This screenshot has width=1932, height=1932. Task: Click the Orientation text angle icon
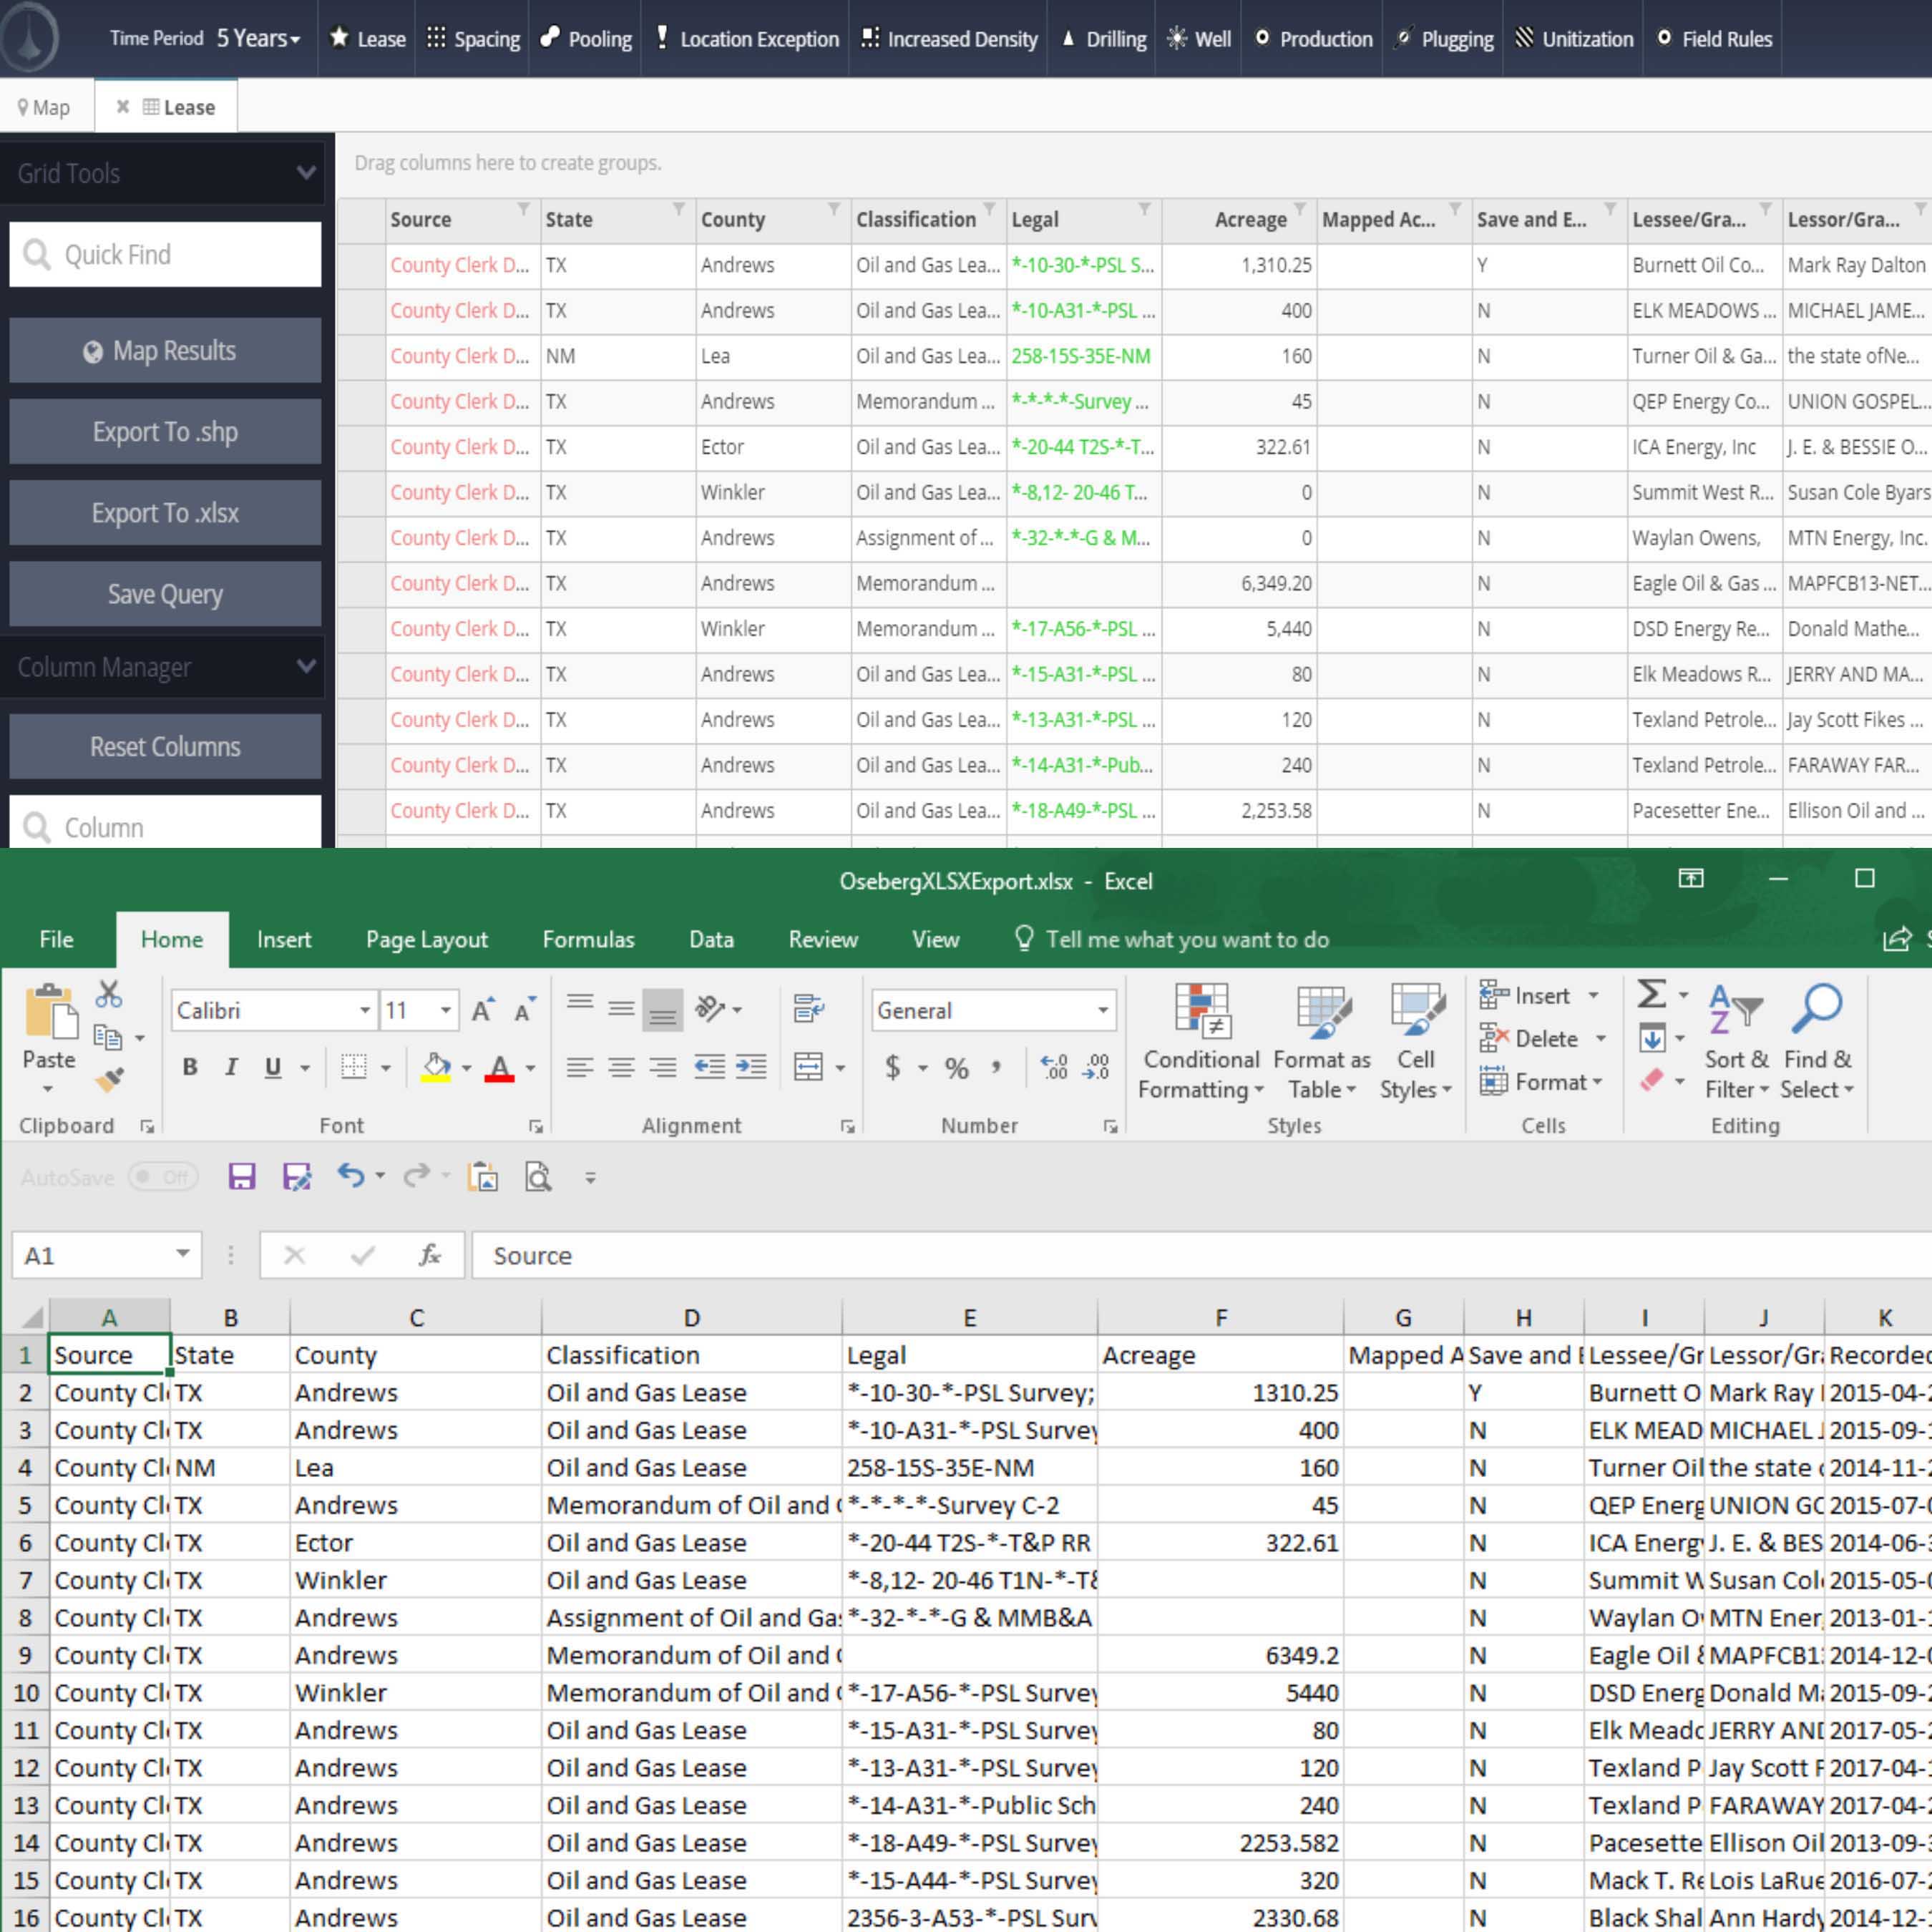pos(710,1009)
